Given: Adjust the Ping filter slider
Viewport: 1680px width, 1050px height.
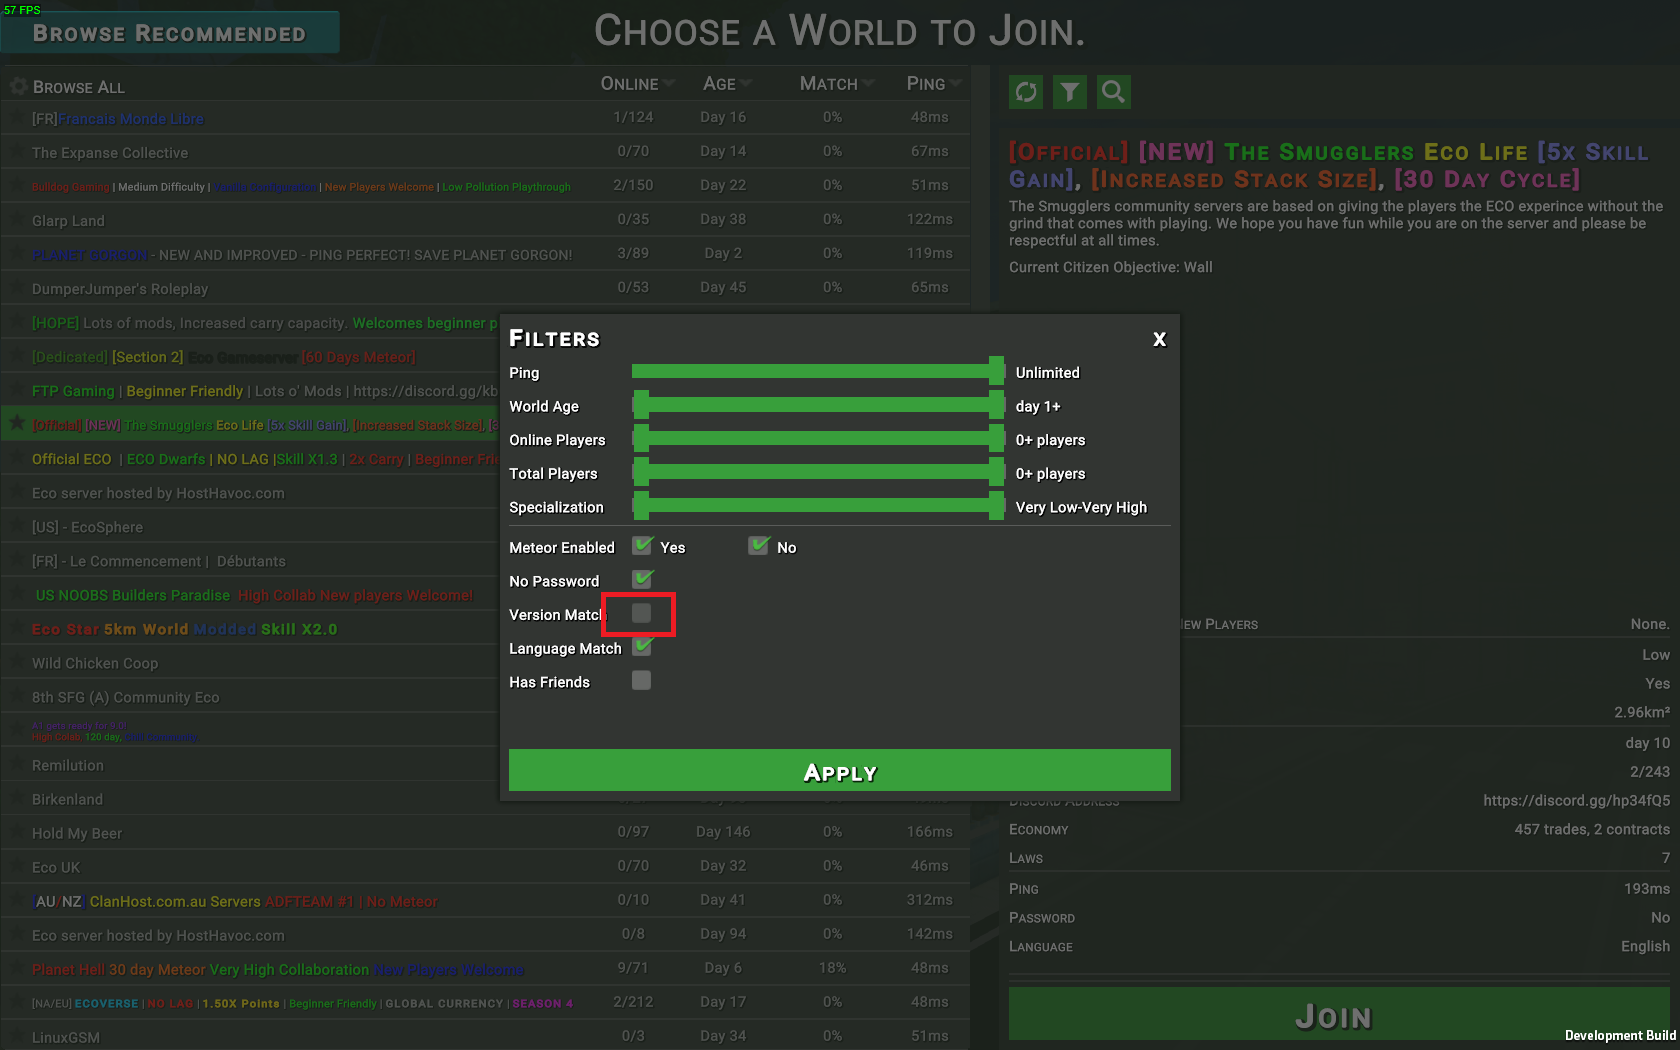Looking at the screenshot, I should click(818, 372).
